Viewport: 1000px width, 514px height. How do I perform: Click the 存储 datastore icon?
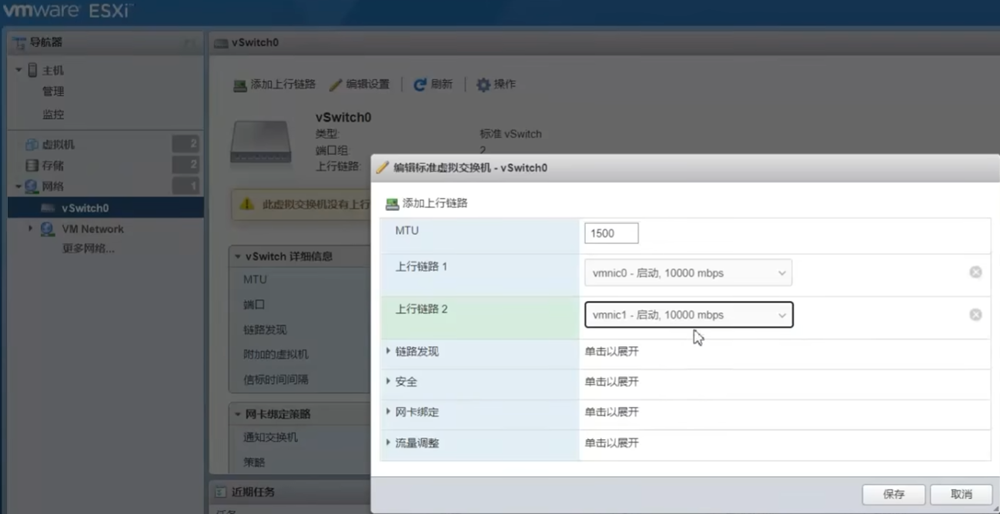coord(32,166)
